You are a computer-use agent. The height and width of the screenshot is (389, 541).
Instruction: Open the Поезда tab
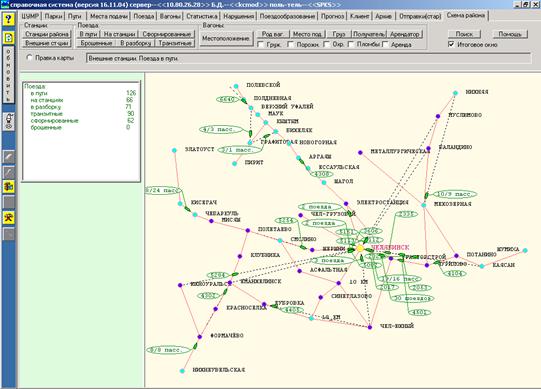coord(144,16)
